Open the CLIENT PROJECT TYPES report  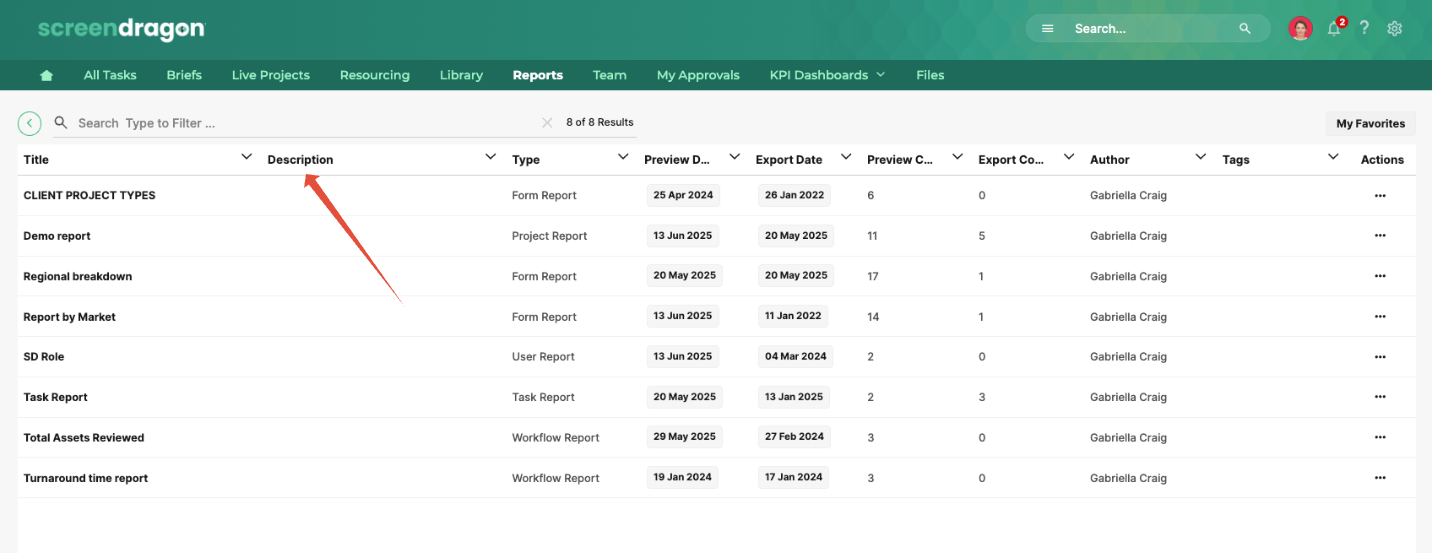click(90, 195)
